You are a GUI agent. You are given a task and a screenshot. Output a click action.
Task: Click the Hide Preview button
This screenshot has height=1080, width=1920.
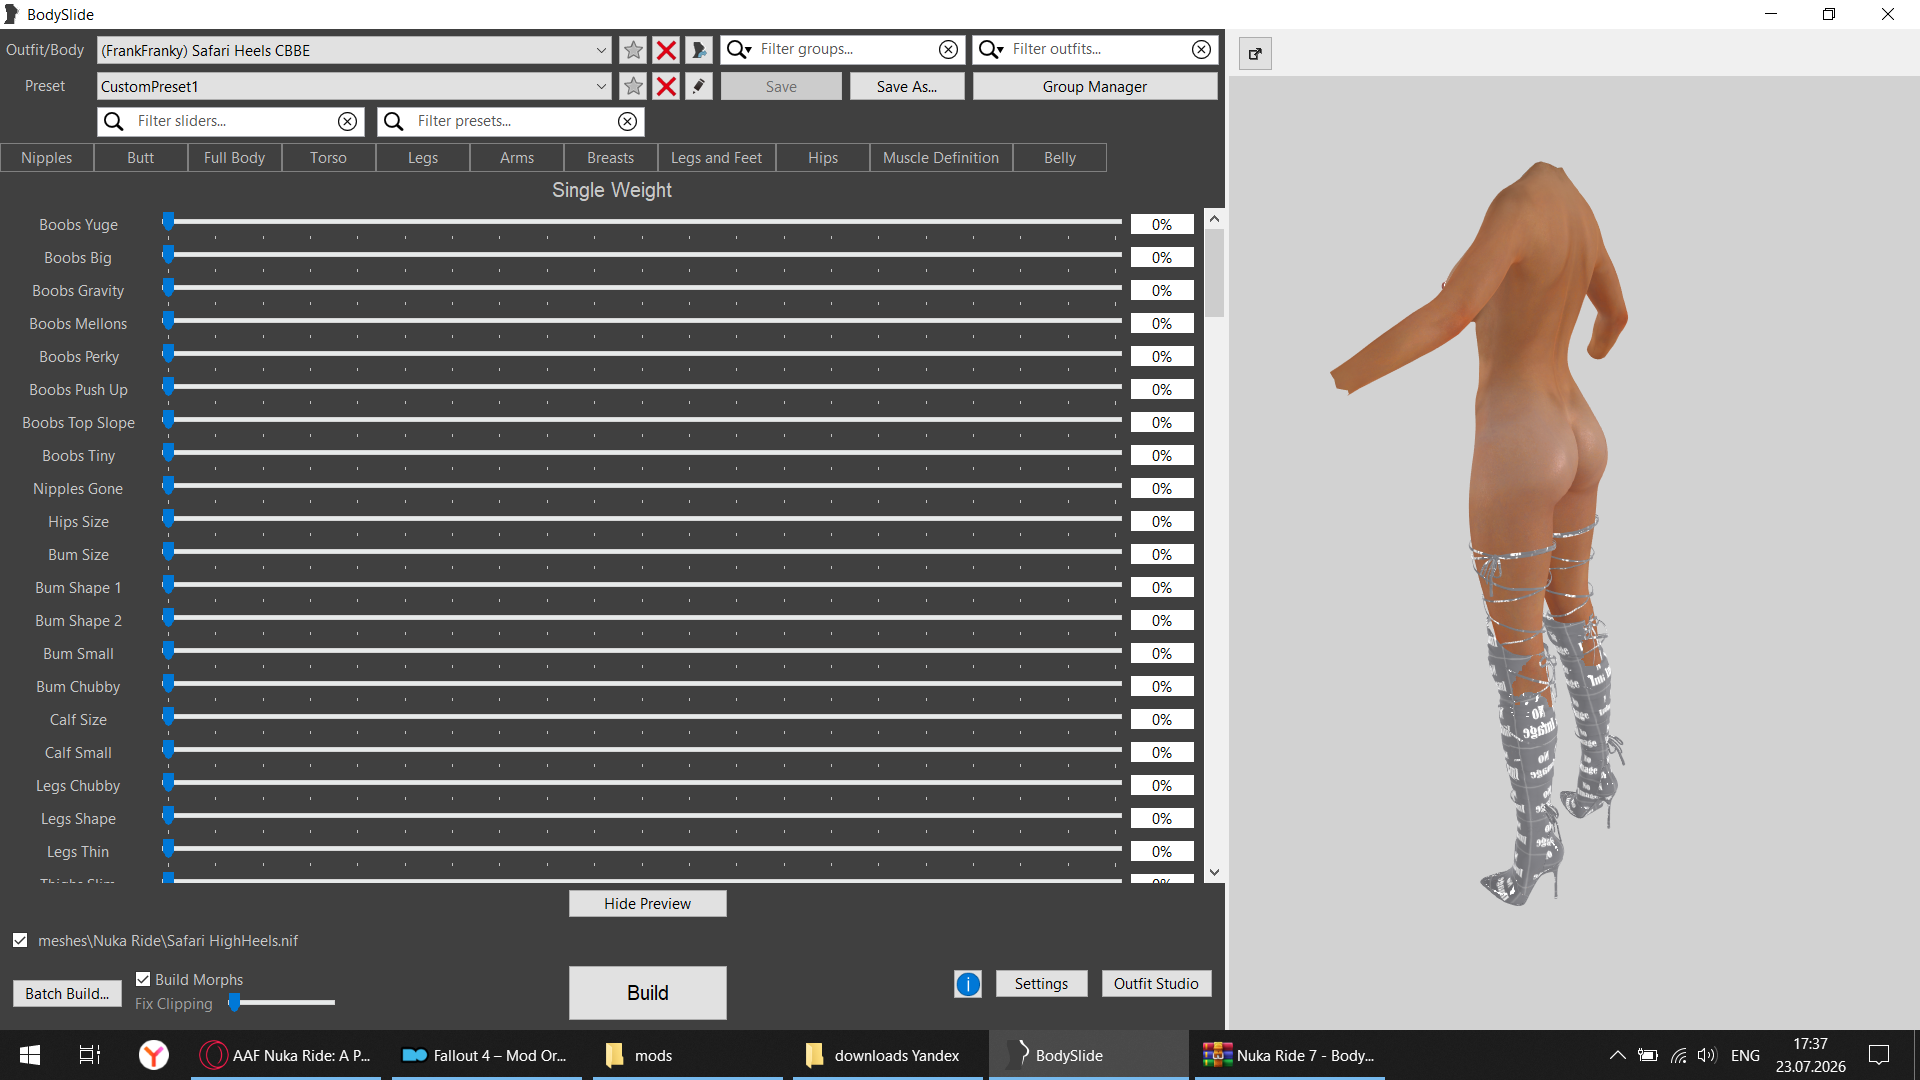tap(648, 904)
